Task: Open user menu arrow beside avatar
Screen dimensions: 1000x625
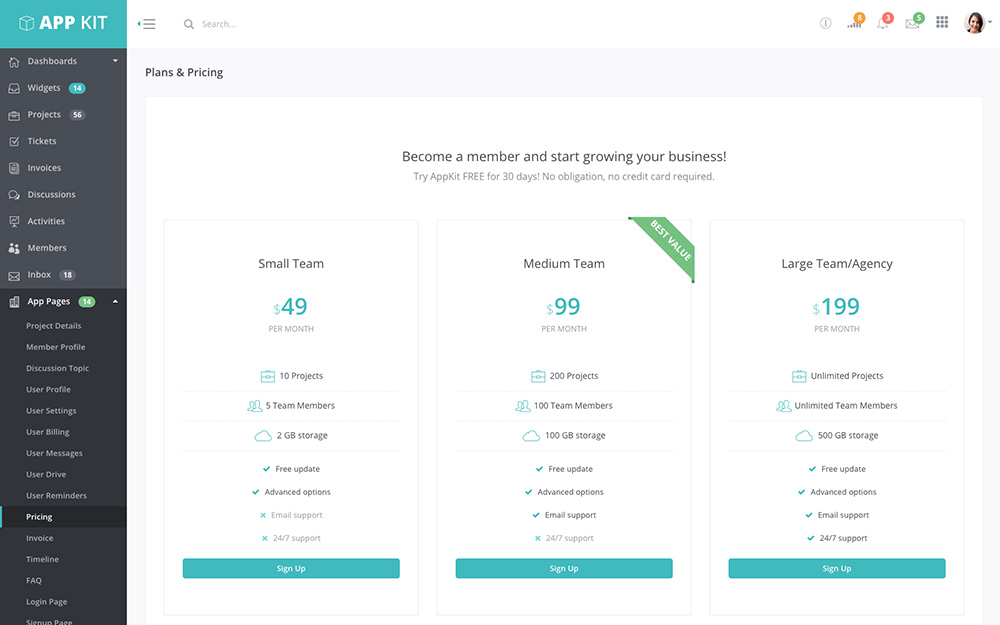Action: tap(990, 22)
